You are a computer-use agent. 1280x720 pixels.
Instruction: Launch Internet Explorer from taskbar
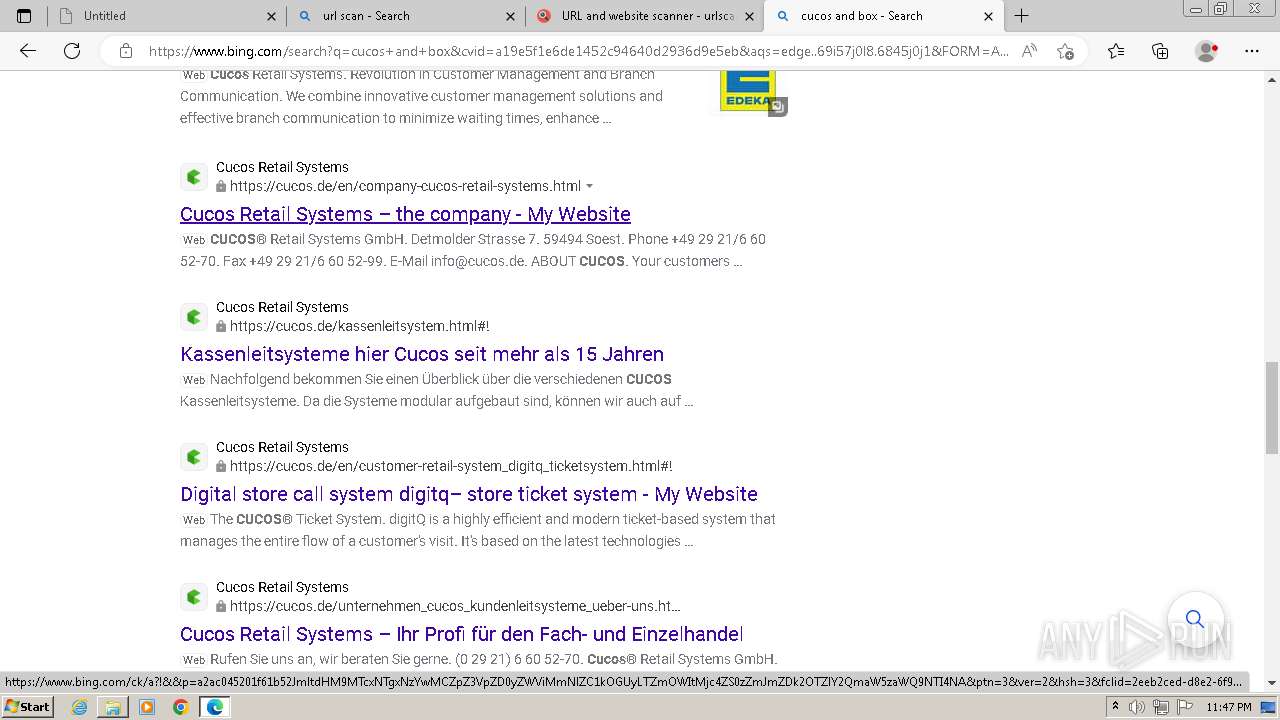(79, 707)
